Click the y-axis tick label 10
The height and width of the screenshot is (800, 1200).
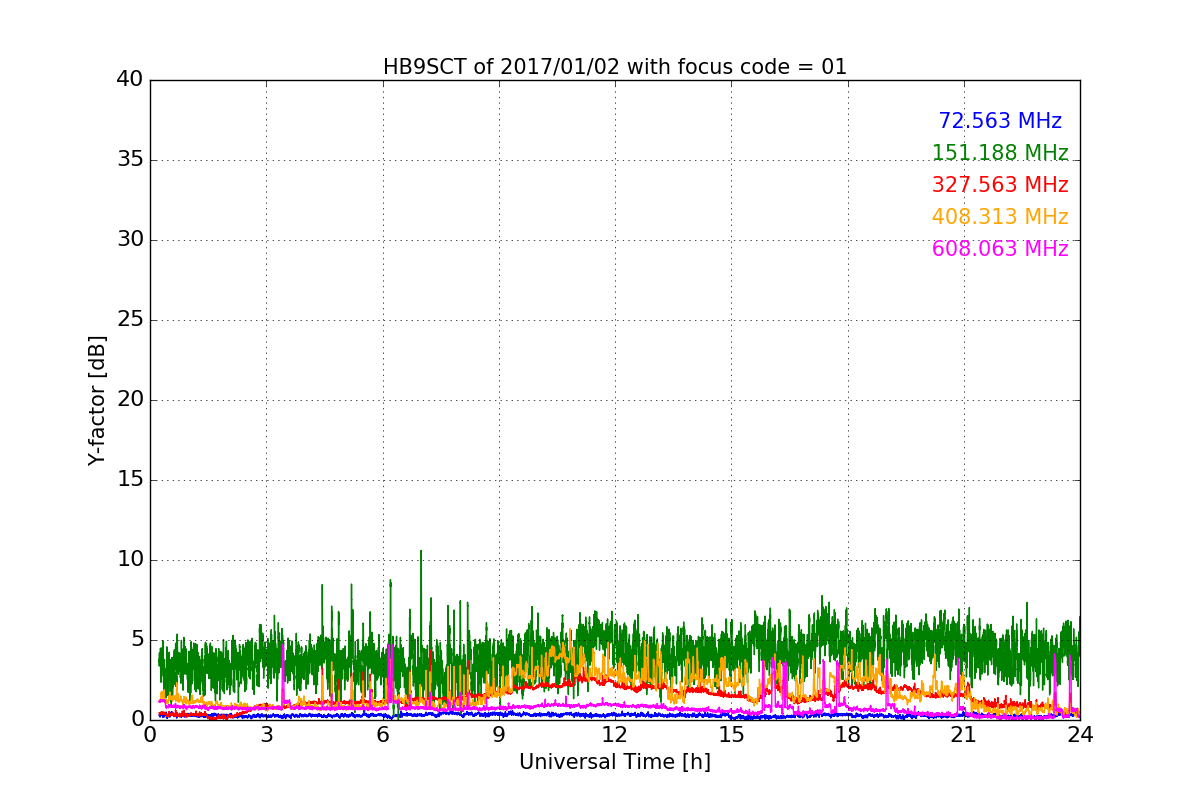tap(130, 560)
